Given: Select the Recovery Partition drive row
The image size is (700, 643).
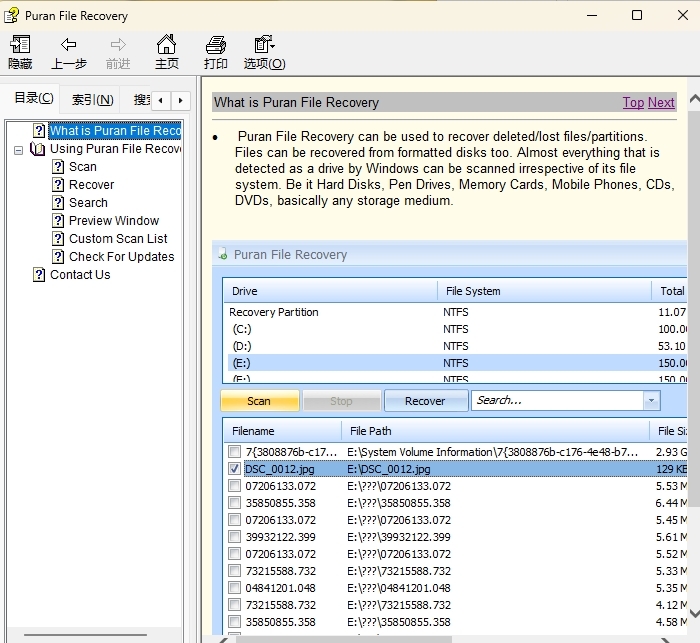Looking at the screenshot, I should click(x=455, y=312).
